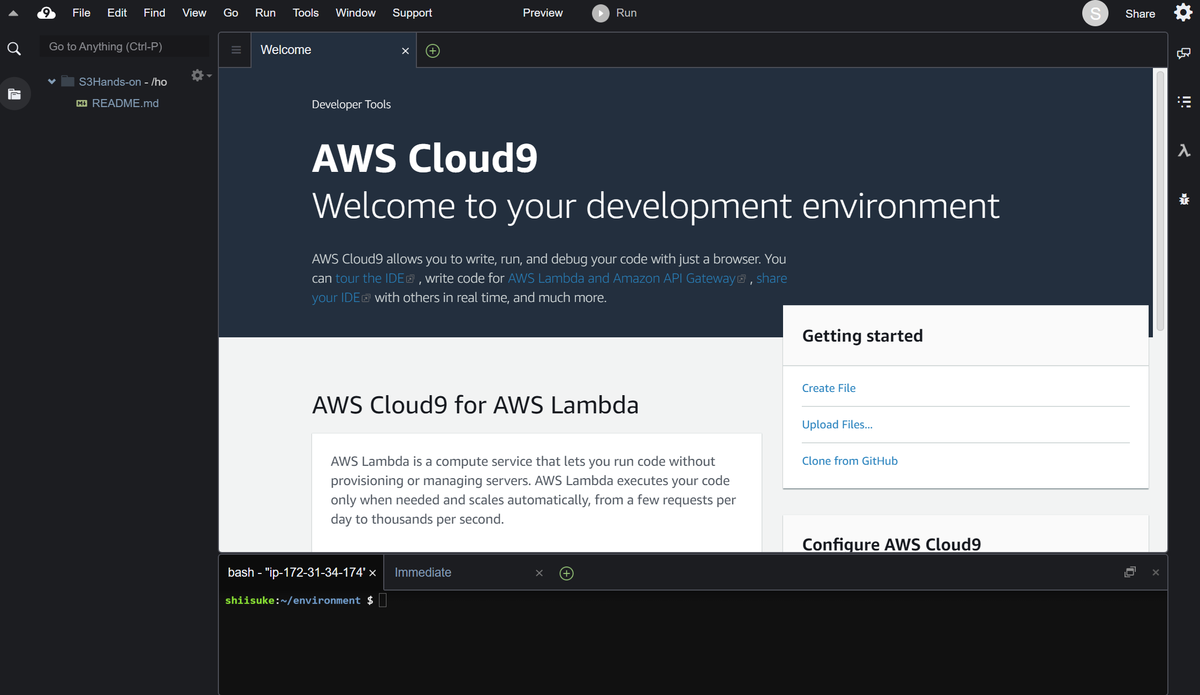Open the View menu
Image resolution: width=1200 pixels, height=695 pixels.
tap(195, 13)
